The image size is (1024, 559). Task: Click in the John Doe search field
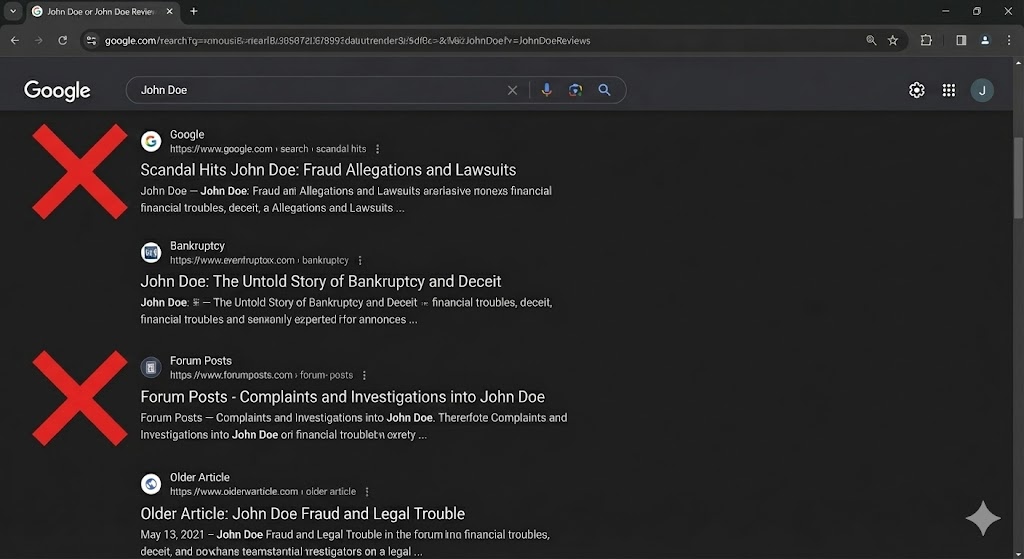click(320, 90)
